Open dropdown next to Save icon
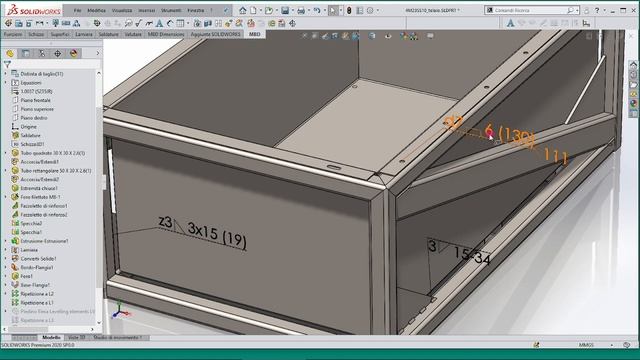Image resolution: width=640 pixels, height=360 pixels. (292, 11)
